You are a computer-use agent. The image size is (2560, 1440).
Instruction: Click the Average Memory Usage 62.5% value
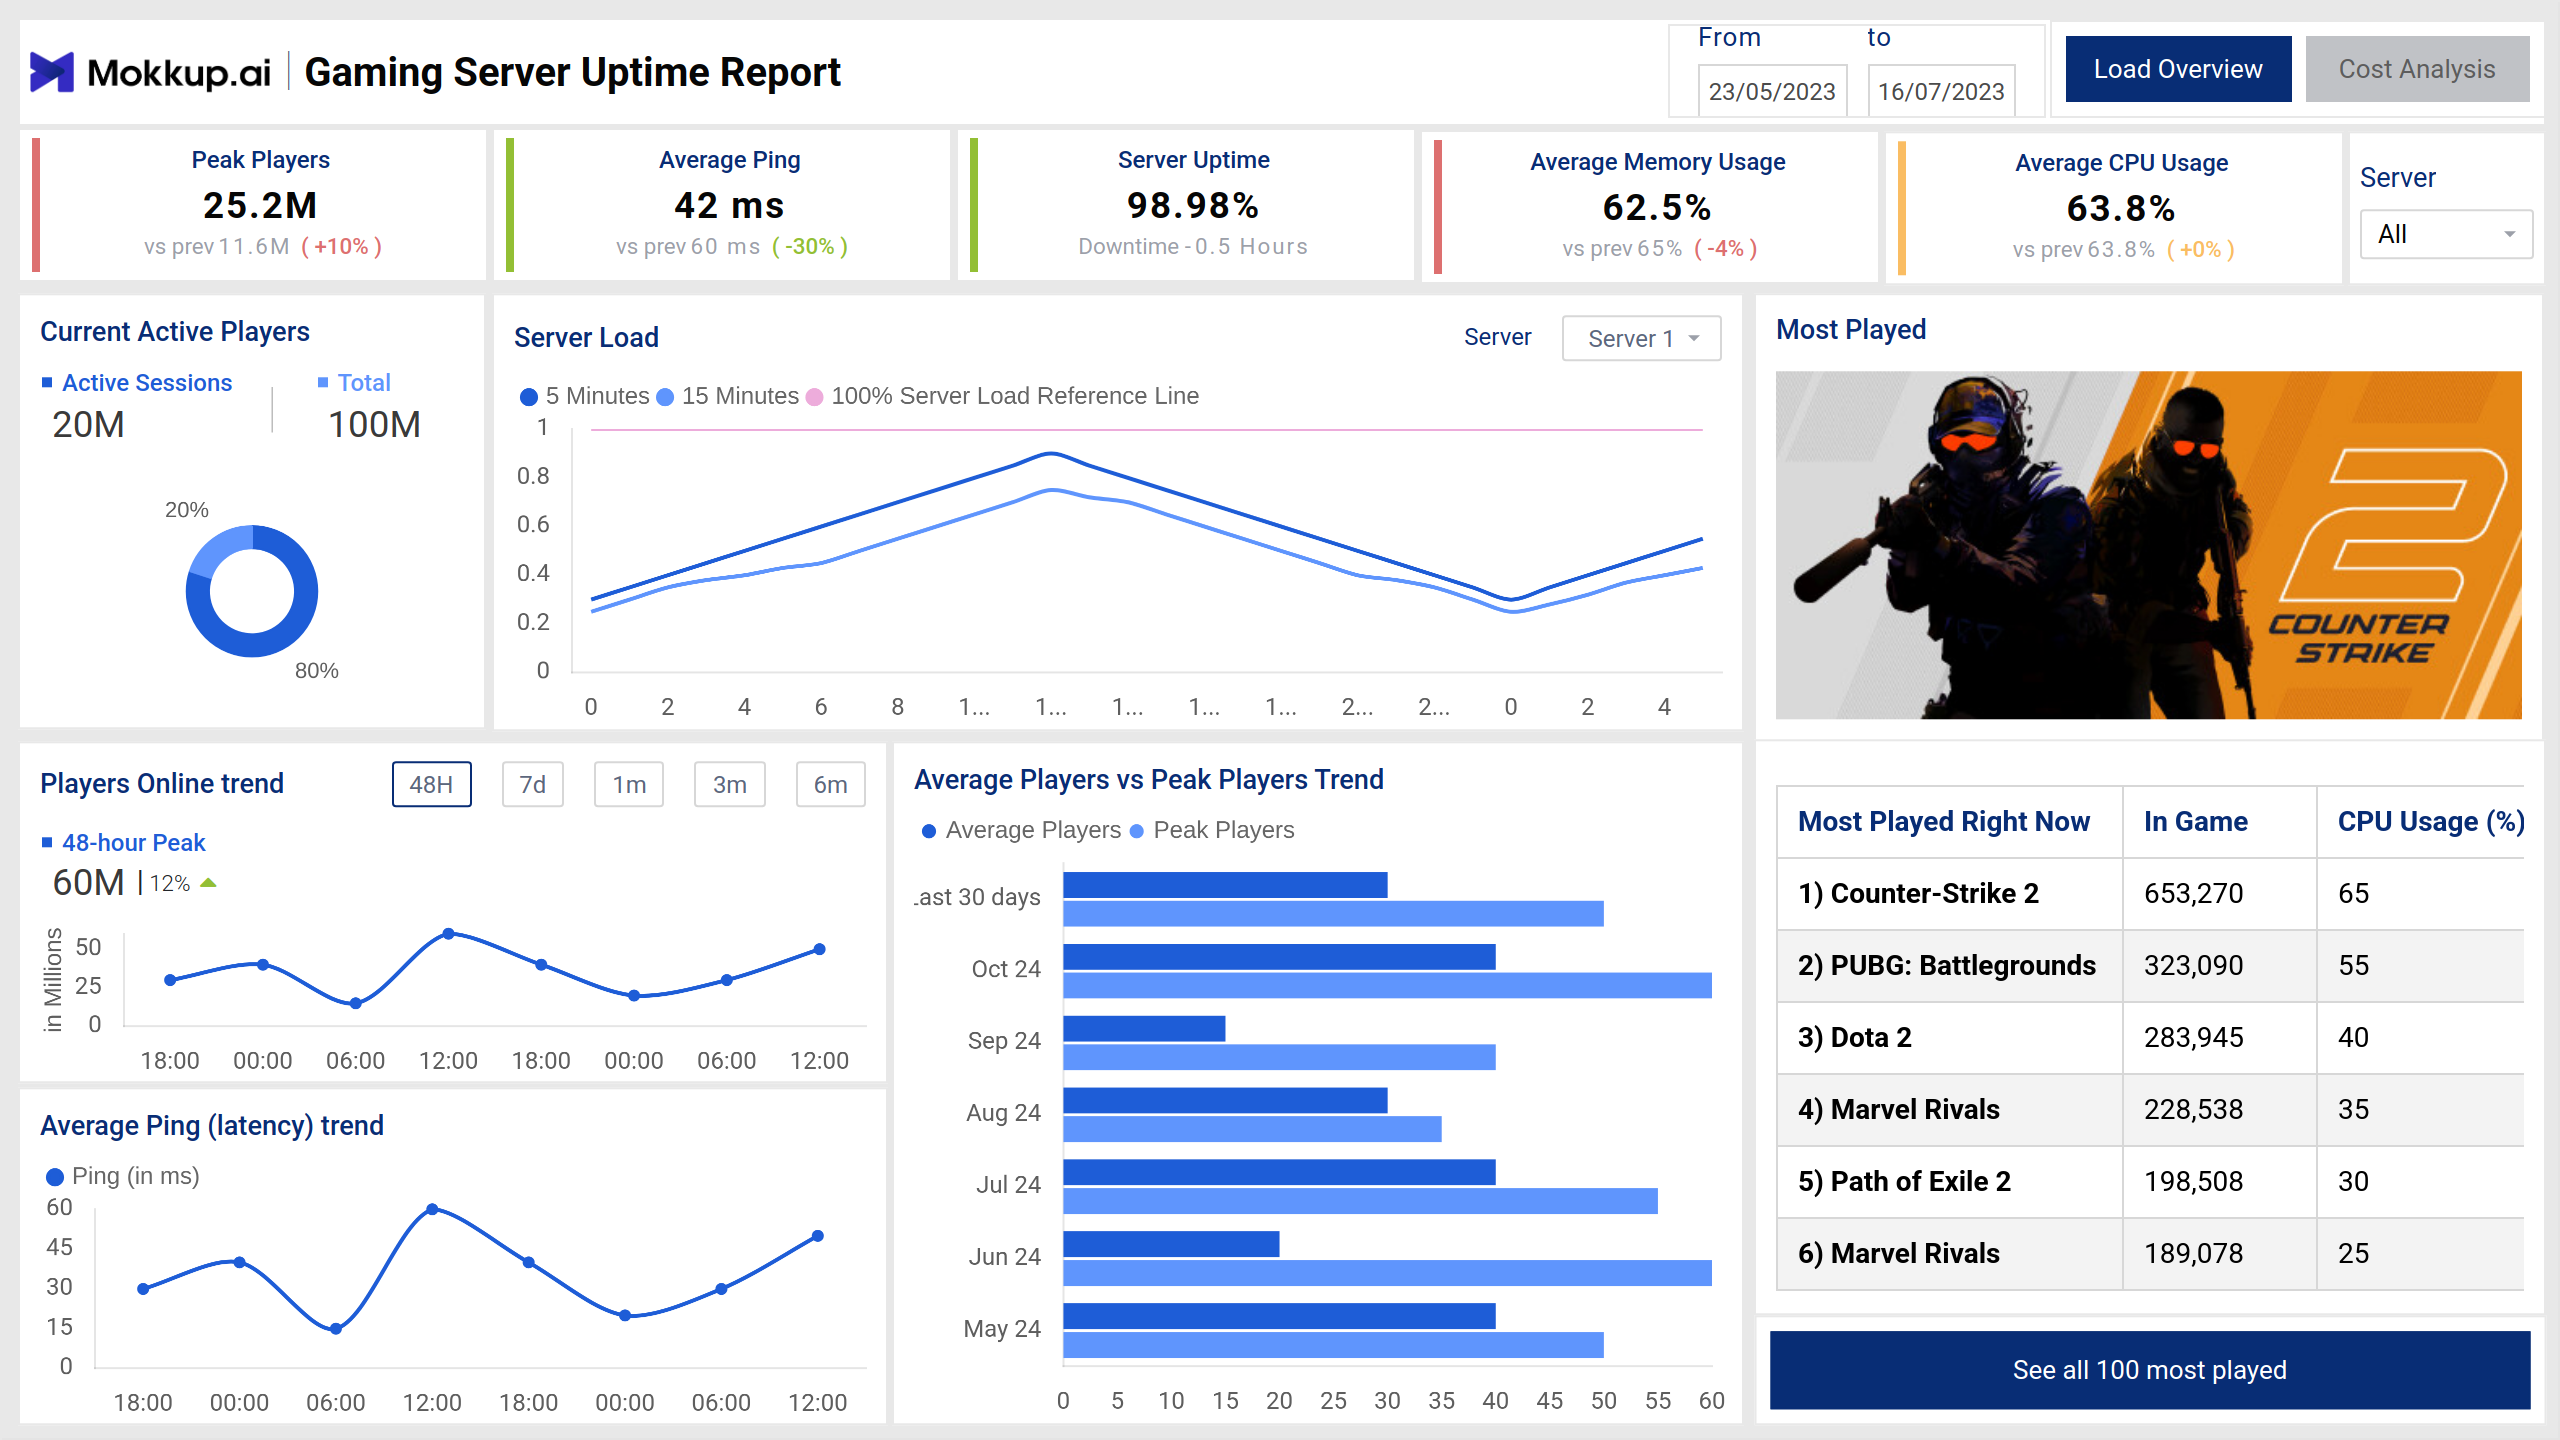tap(1657, 208)
